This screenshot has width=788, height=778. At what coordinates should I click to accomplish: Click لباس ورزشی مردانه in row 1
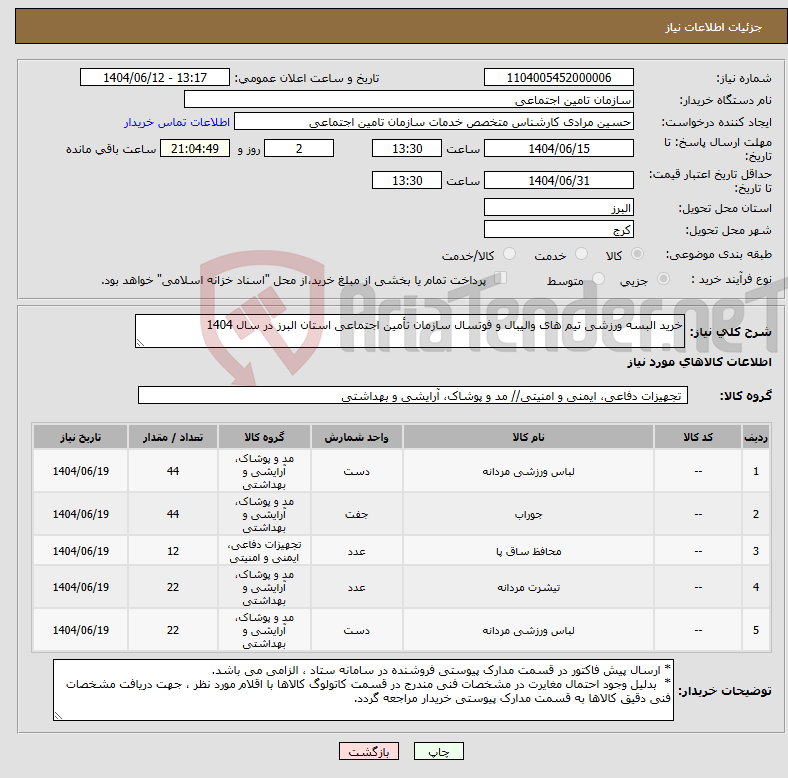click(528, 471)
